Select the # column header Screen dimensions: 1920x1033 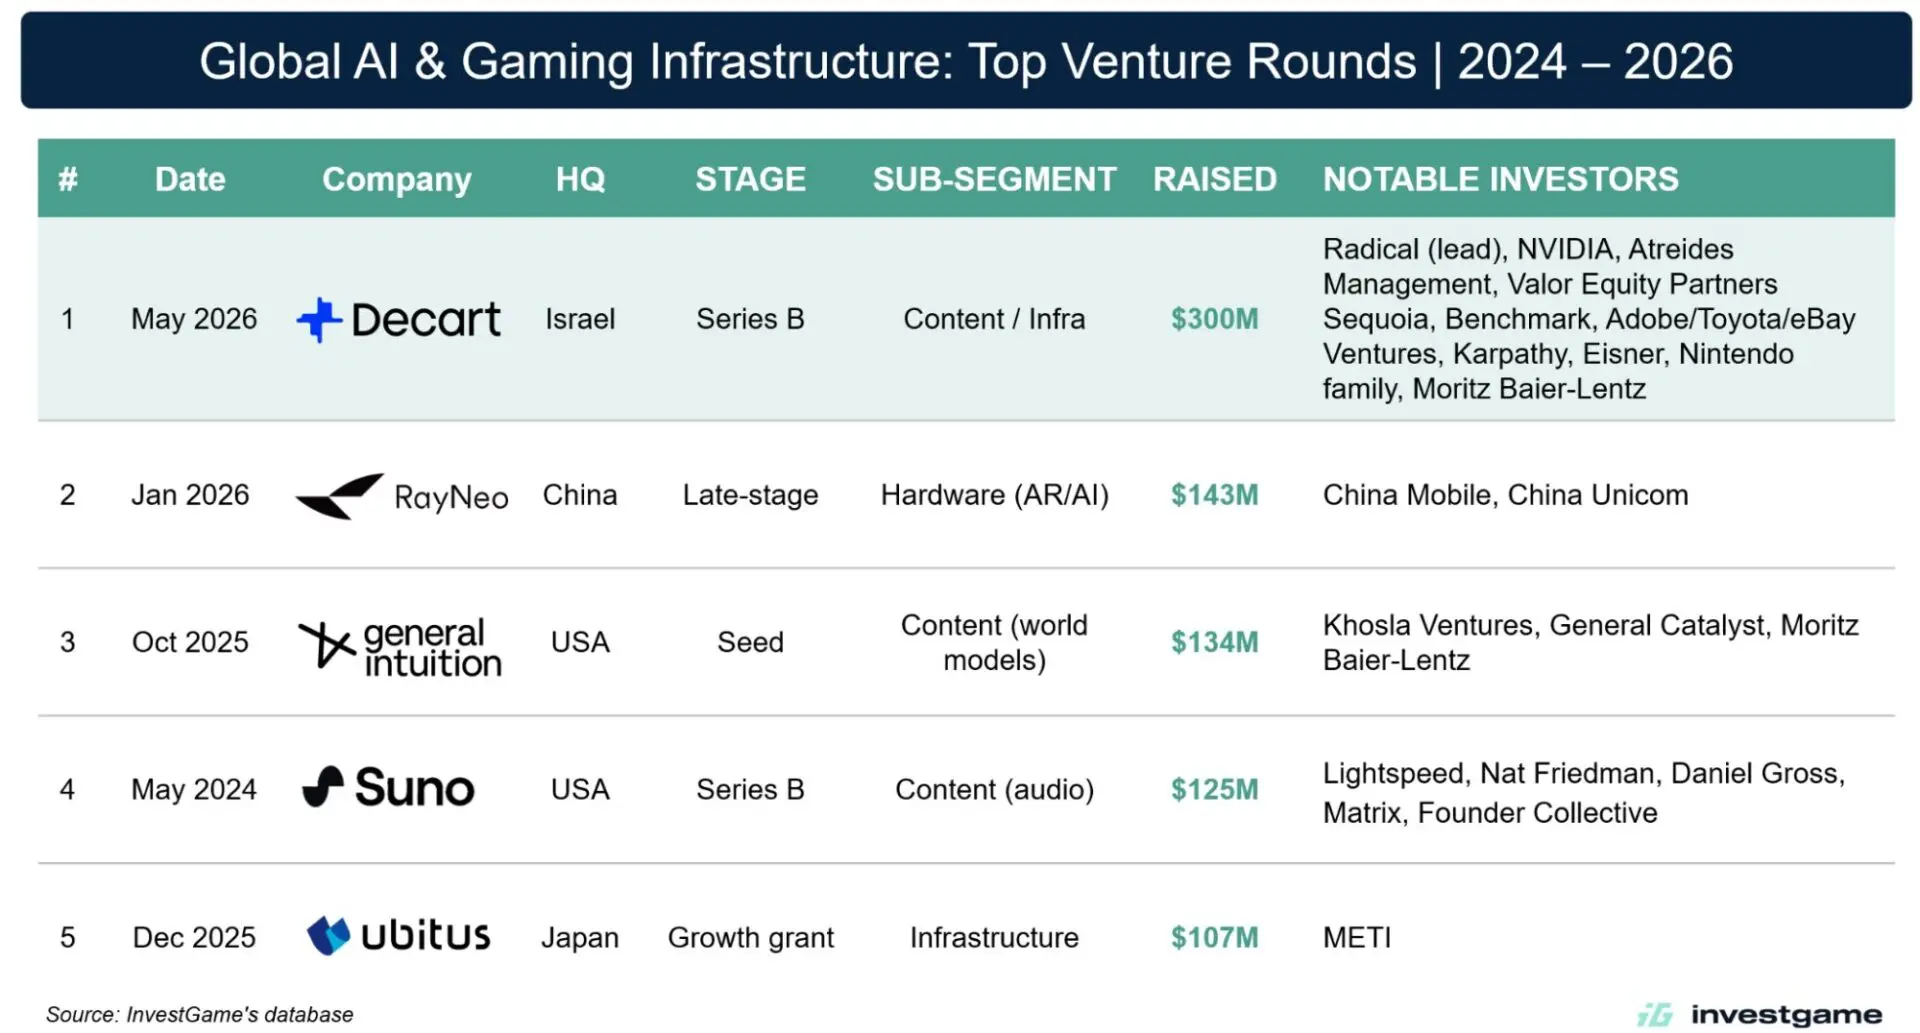pyautogui.click(x=68, y=179)
